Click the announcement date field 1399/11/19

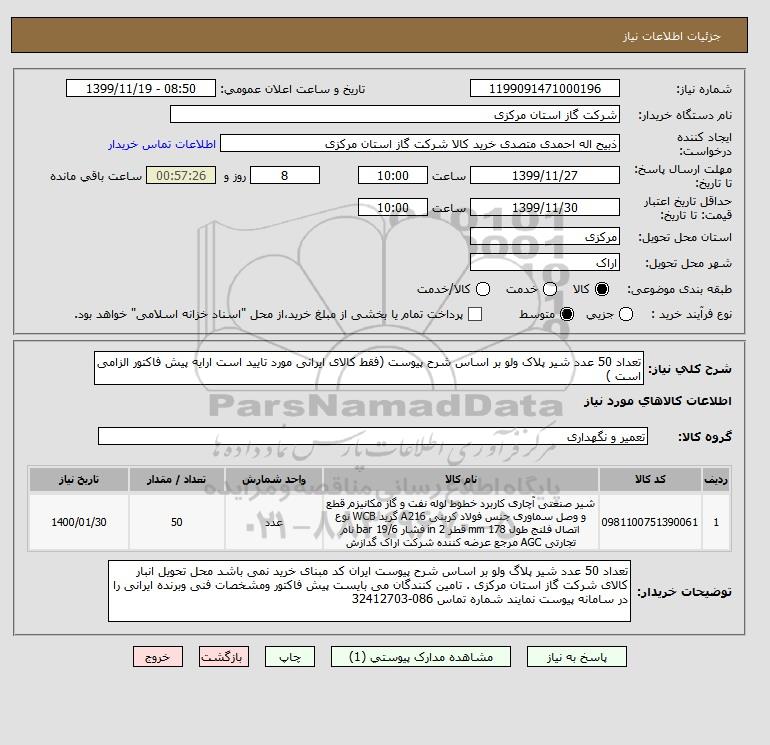[140, 88]
